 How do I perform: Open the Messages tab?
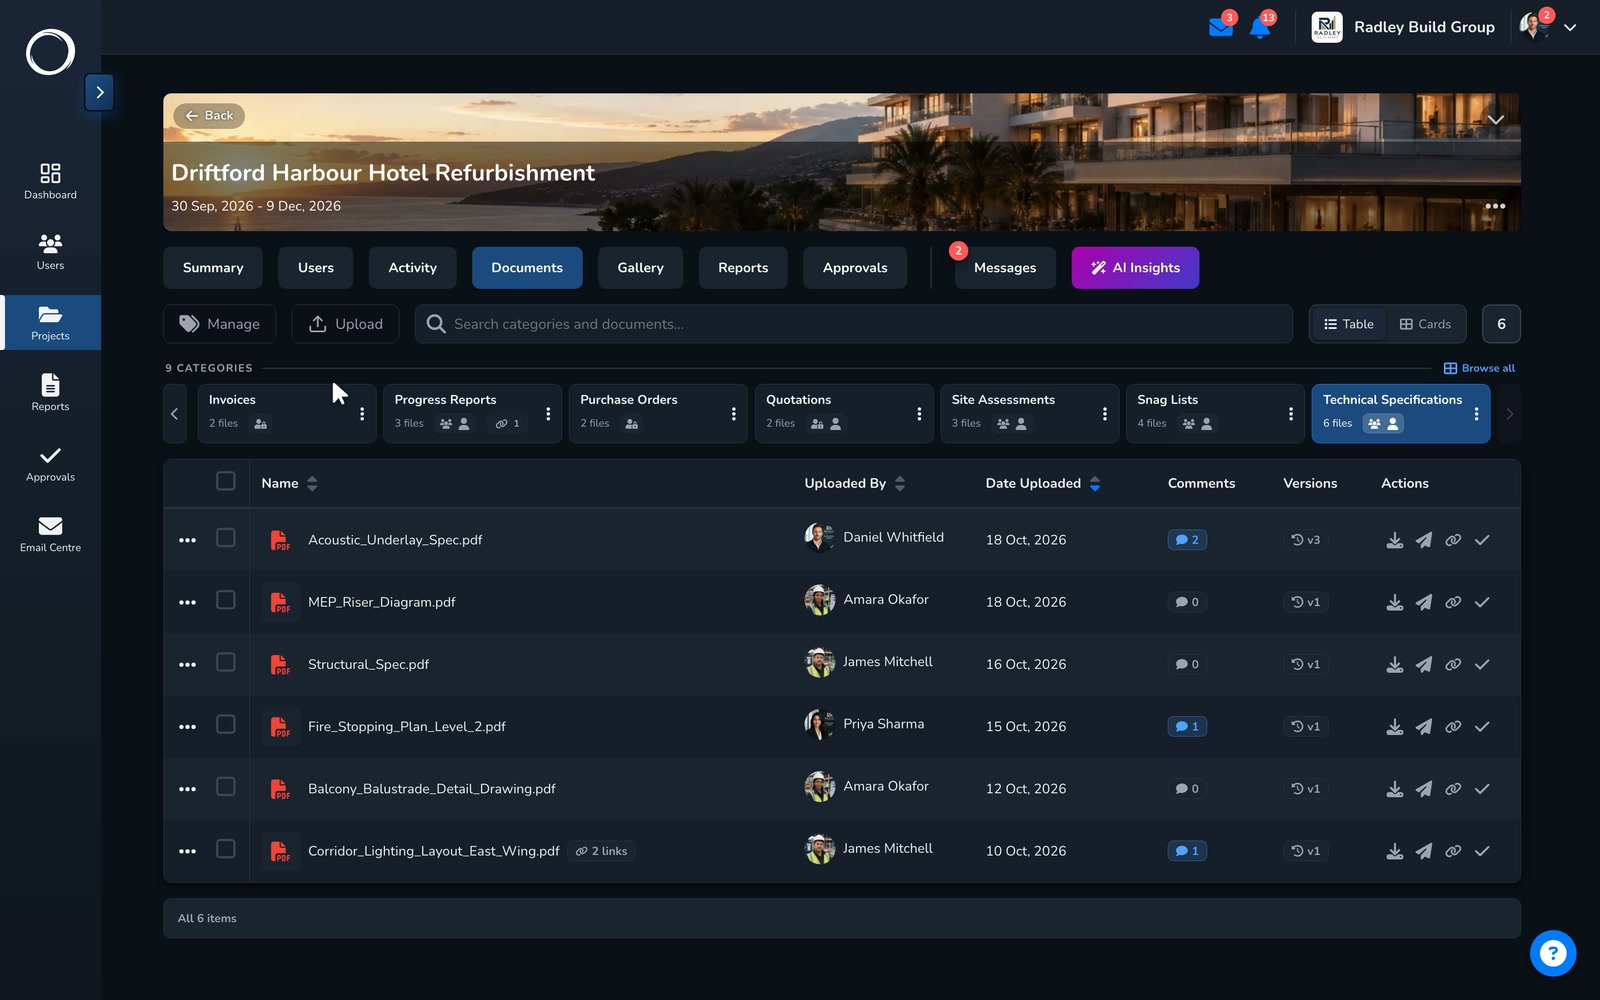click(1005, 268)
